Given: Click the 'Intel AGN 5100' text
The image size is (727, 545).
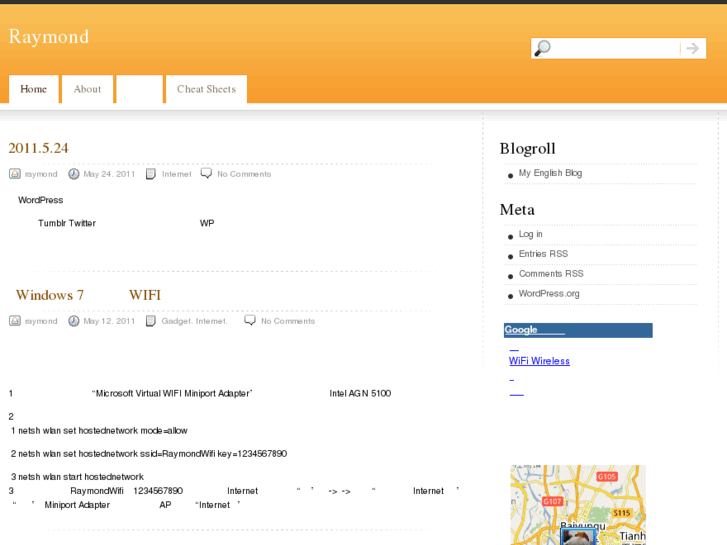Looking at the screenshot, I should 360,393.
